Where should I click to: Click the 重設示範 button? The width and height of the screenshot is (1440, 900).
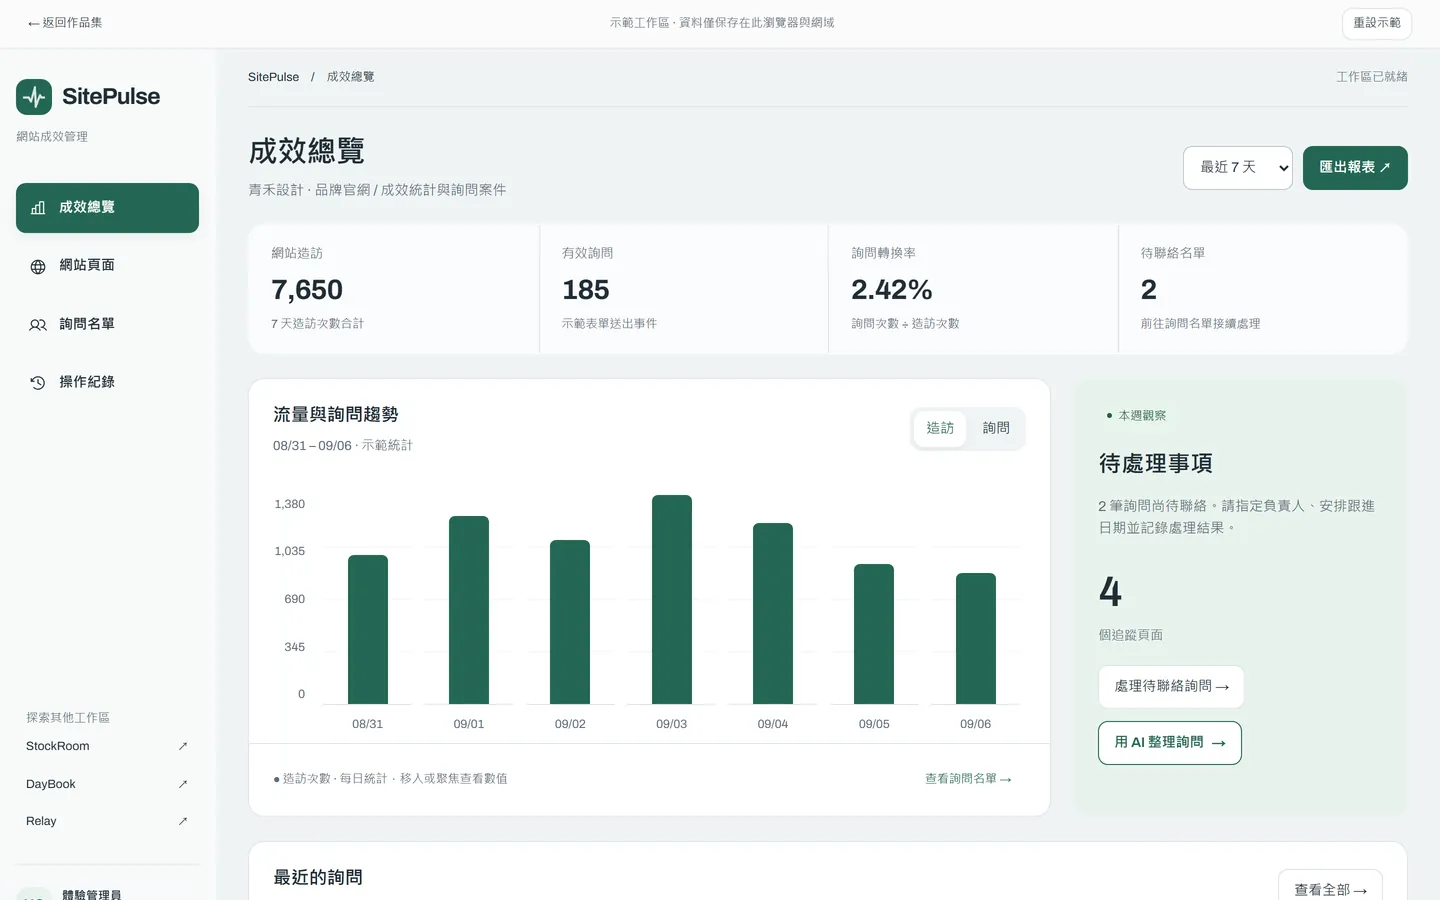[x=1377, y=23]
